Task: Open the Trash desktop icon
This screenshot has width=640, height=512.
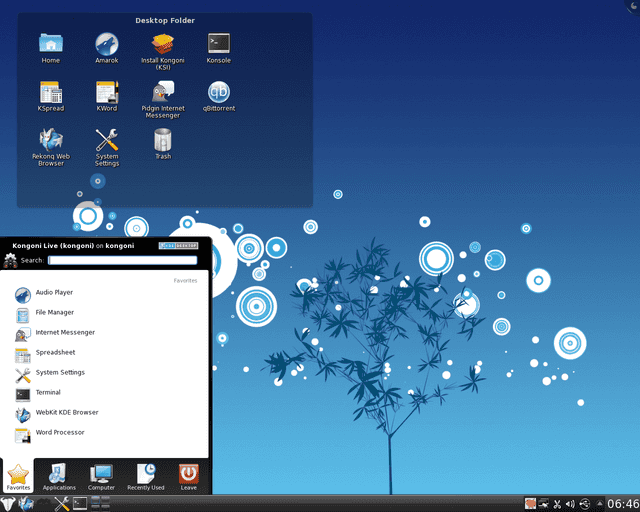Action: (x=162, y=143)
